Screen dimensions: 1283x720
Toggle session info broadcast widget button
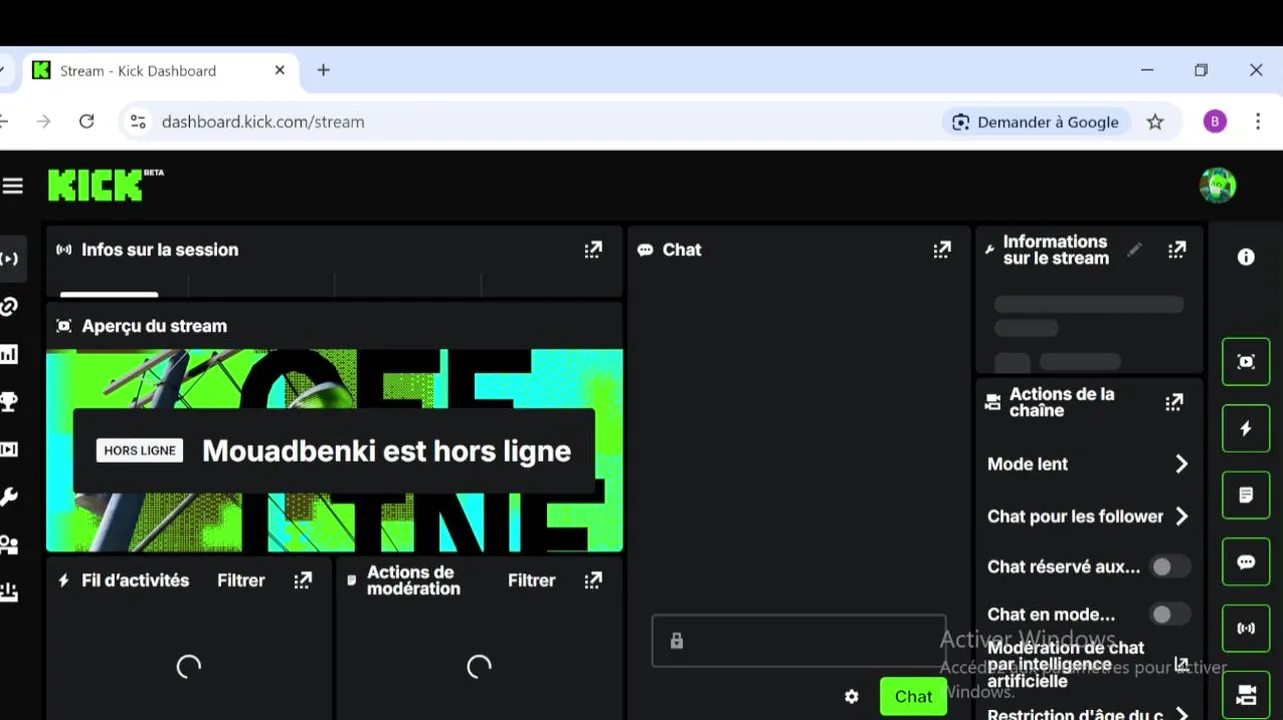pyautogui.click(x=1246, y=629)
